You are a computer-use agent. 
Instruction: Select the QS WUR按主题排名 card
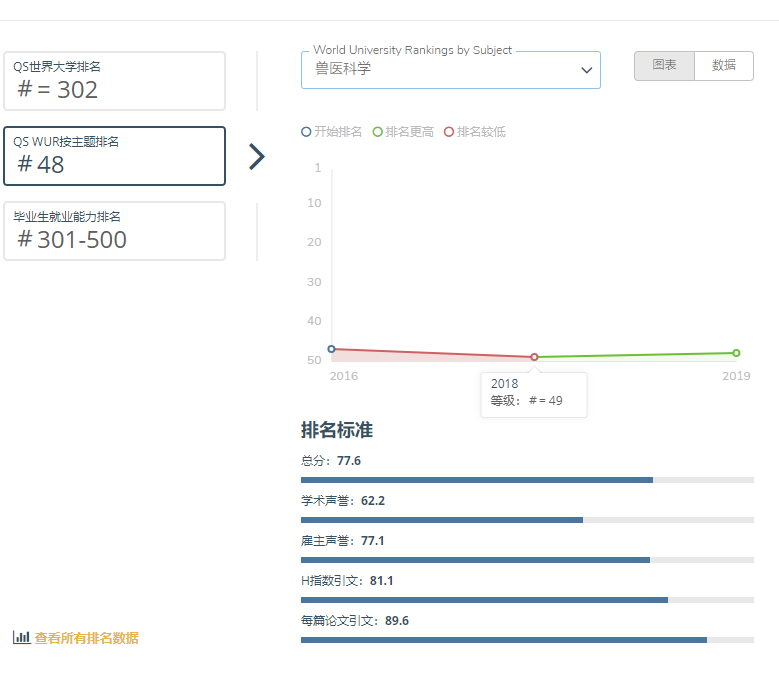(x=114, y=156)
